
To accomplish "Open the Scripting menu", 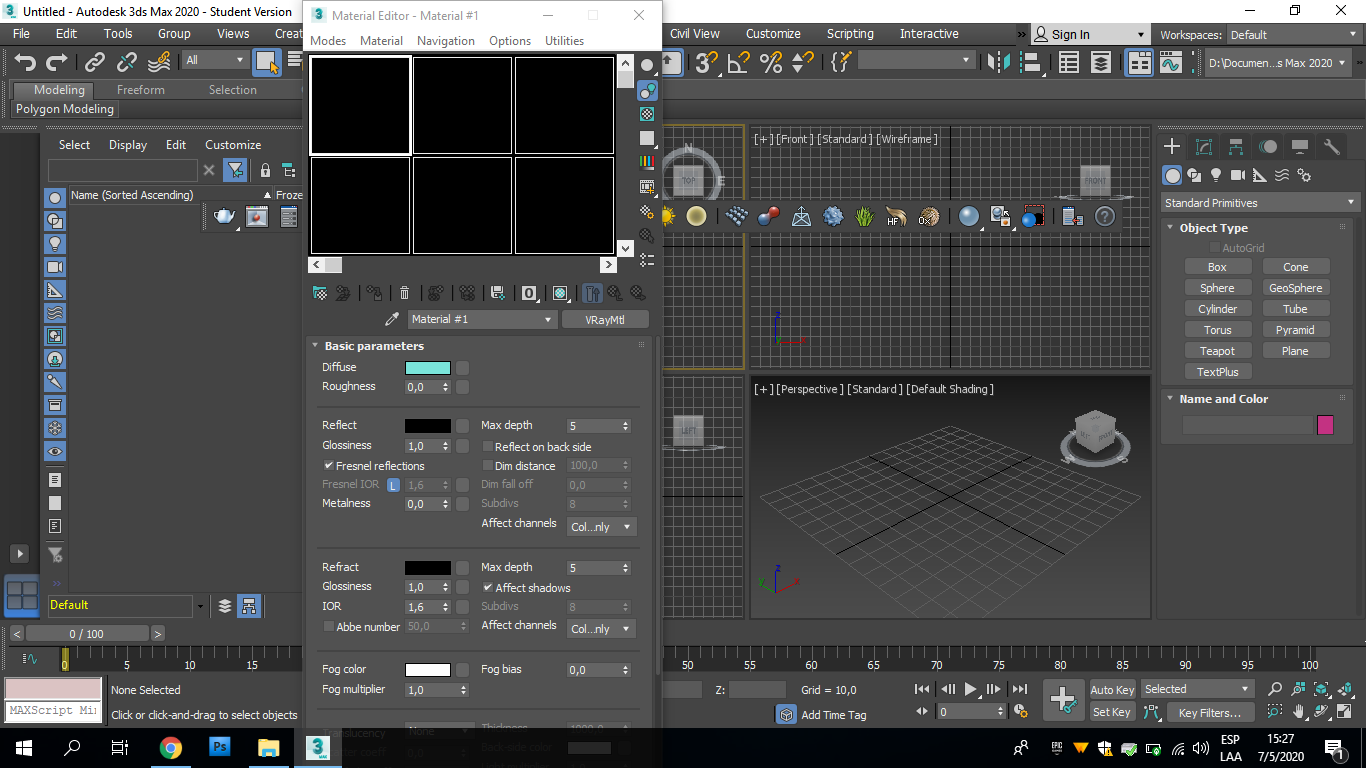I will pyautogui.click(x=849, y=34).
